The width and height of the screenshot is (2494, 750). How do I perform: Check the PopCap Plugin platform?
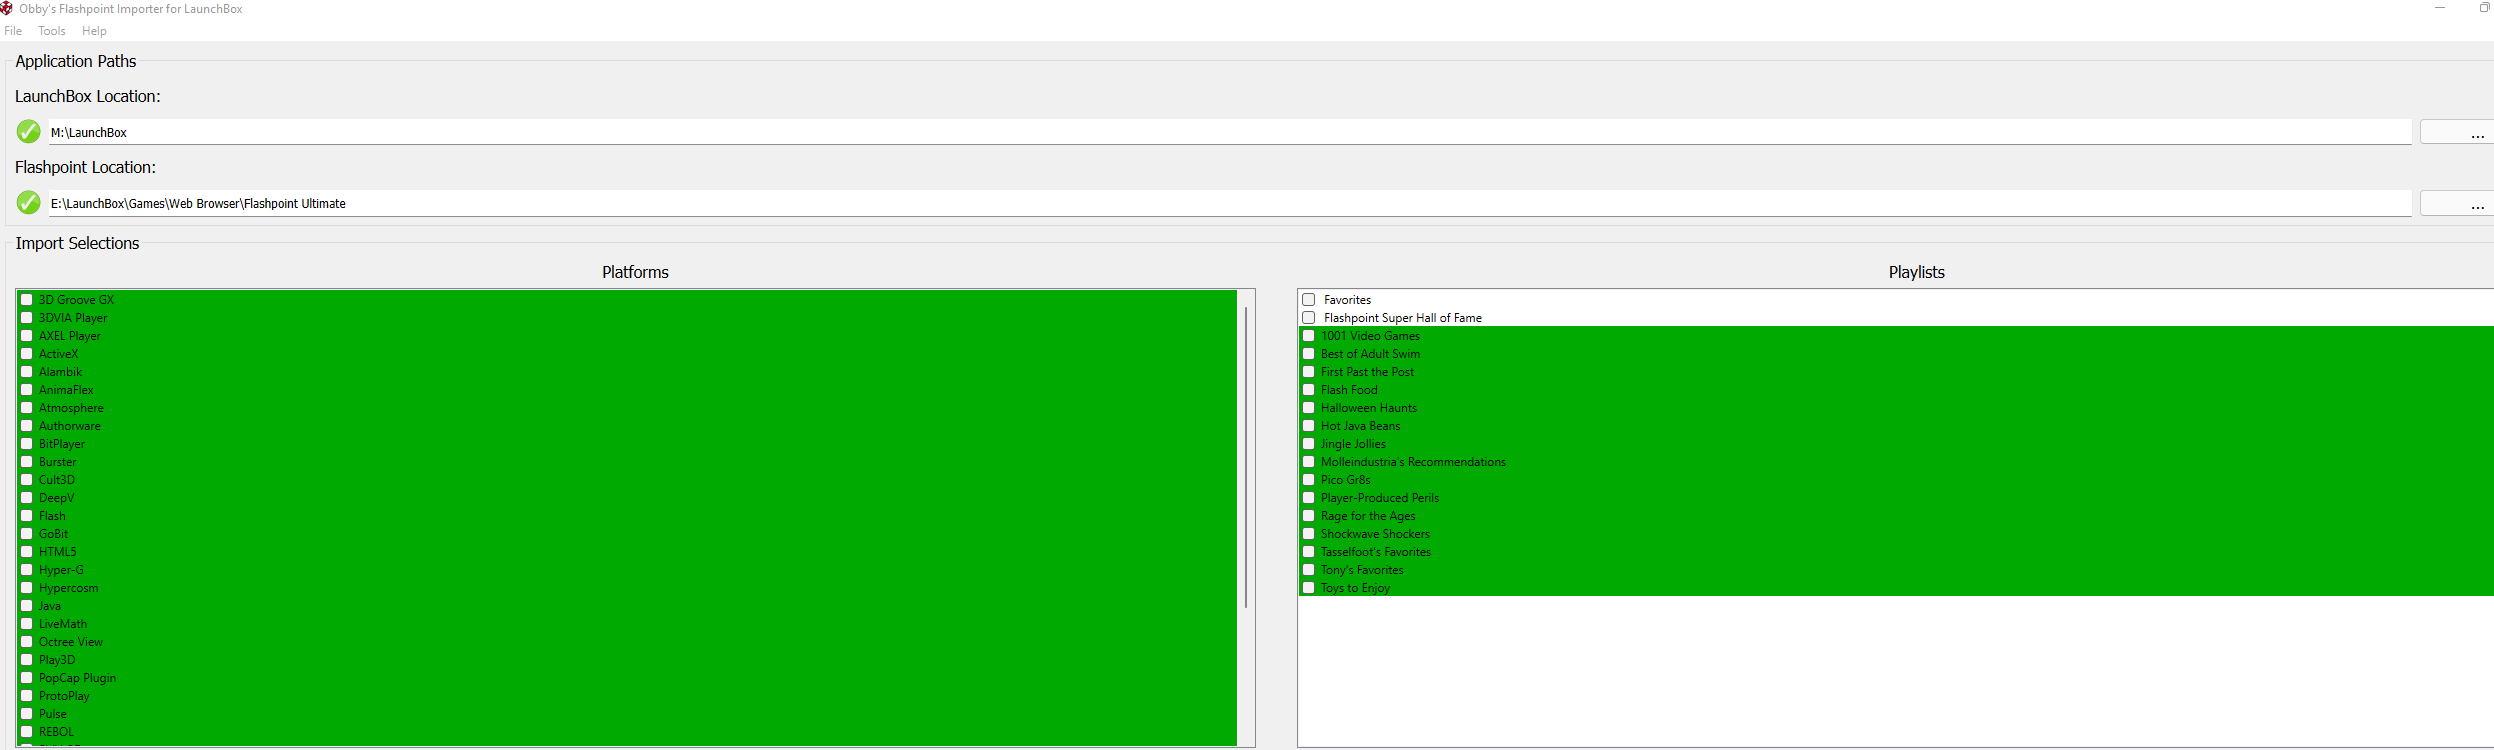point(27,677)
